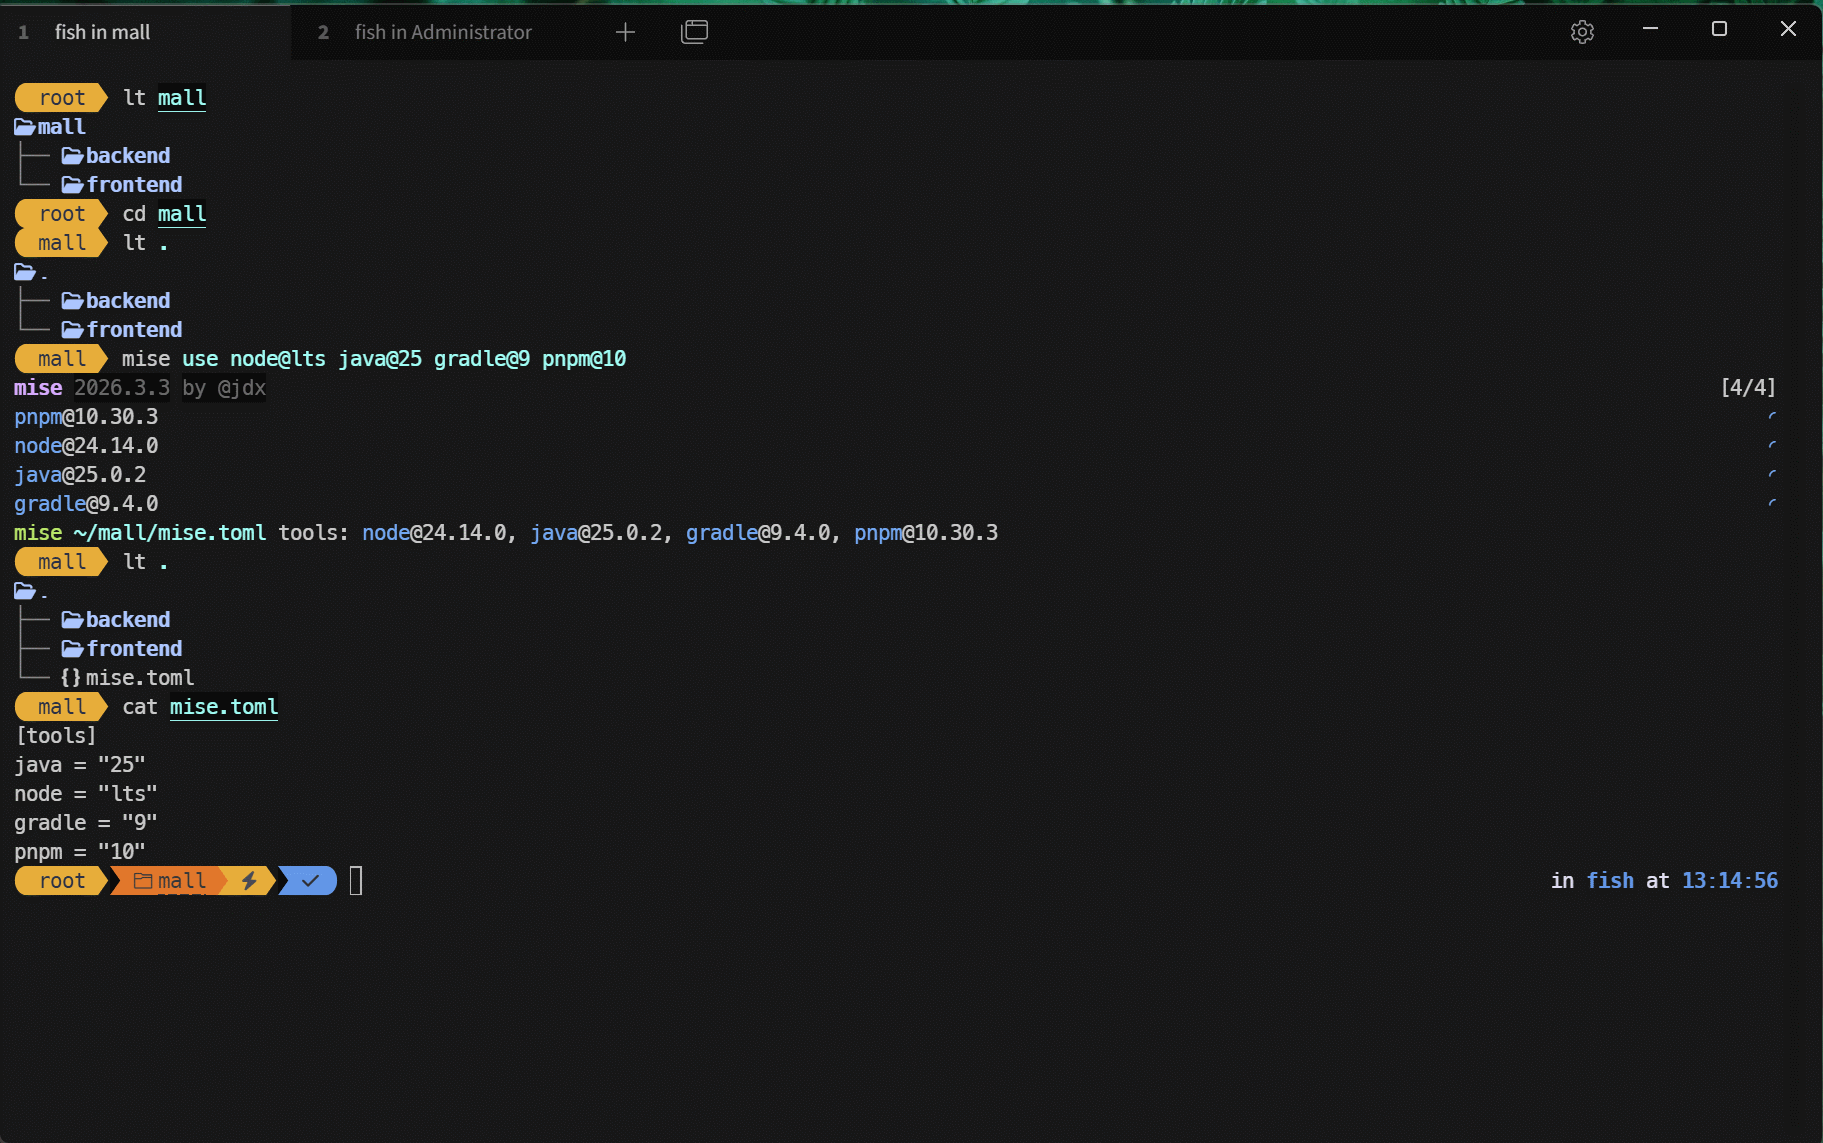This screenshot has height=1143, width=1823.
Task: Switch to the "fish in mall" tab
Action: (x=102, y=32)
